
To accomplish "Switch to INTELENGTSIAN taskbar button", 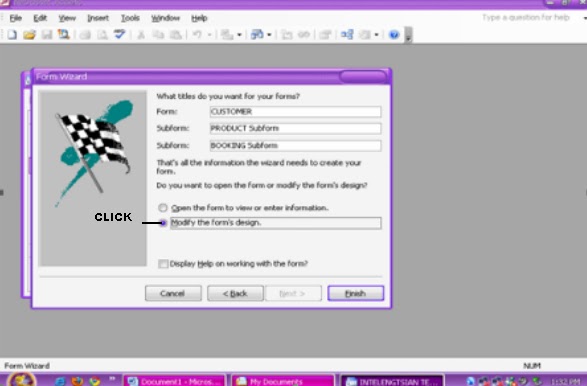I will 392,381.
